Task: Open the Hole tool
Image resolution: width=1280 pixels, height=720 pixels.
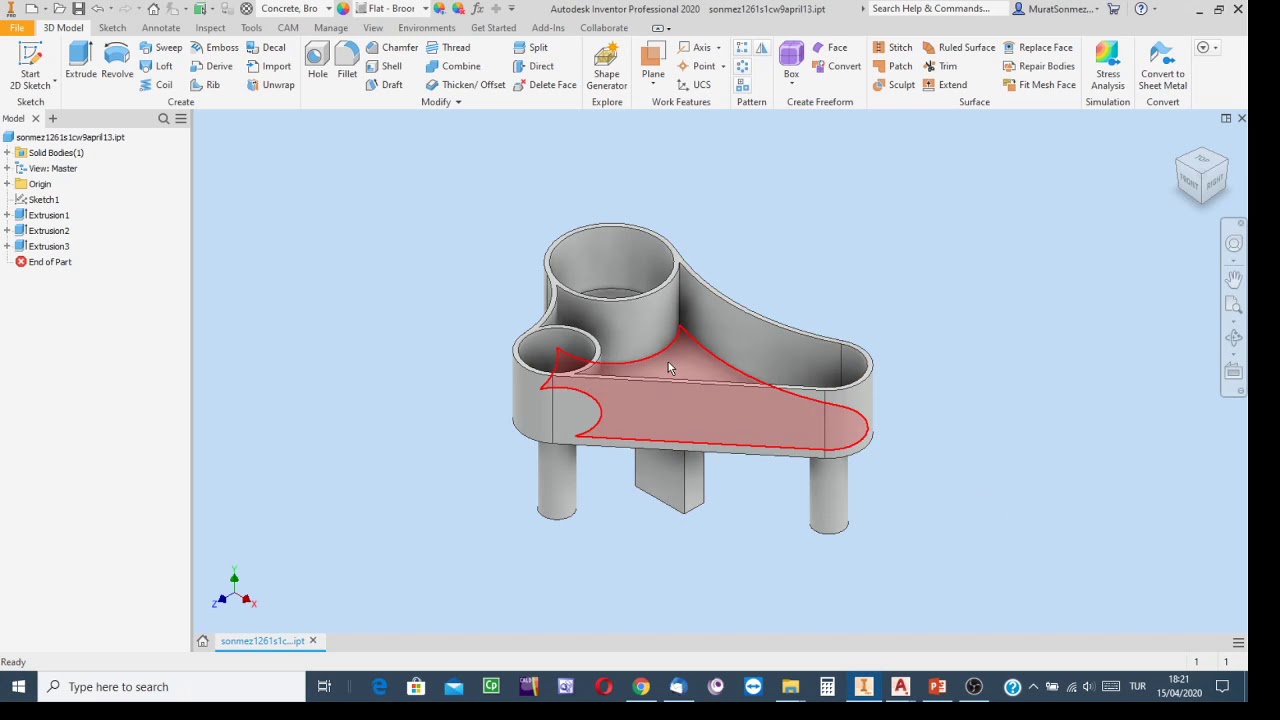Action: (x=317, y=62)
